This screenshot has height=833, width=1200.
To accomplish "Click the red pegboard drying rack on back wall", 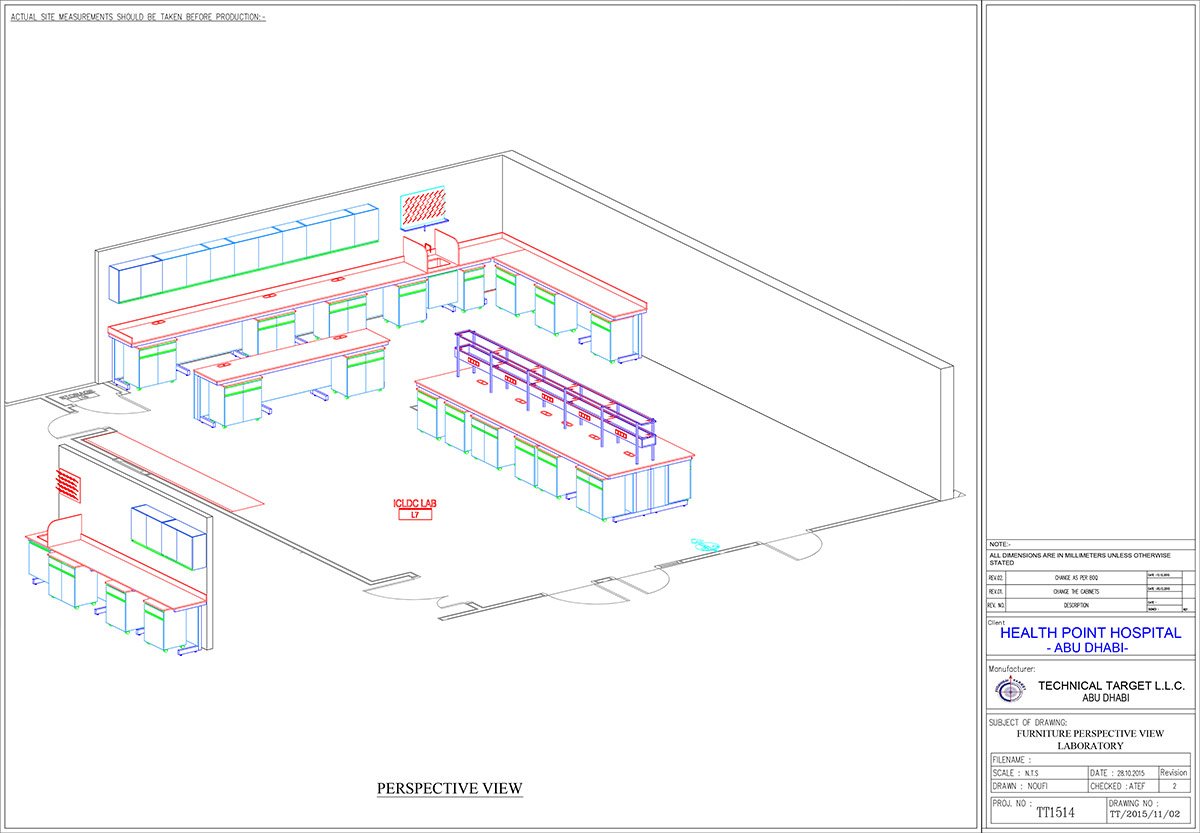I will click(x=421, y=209).
